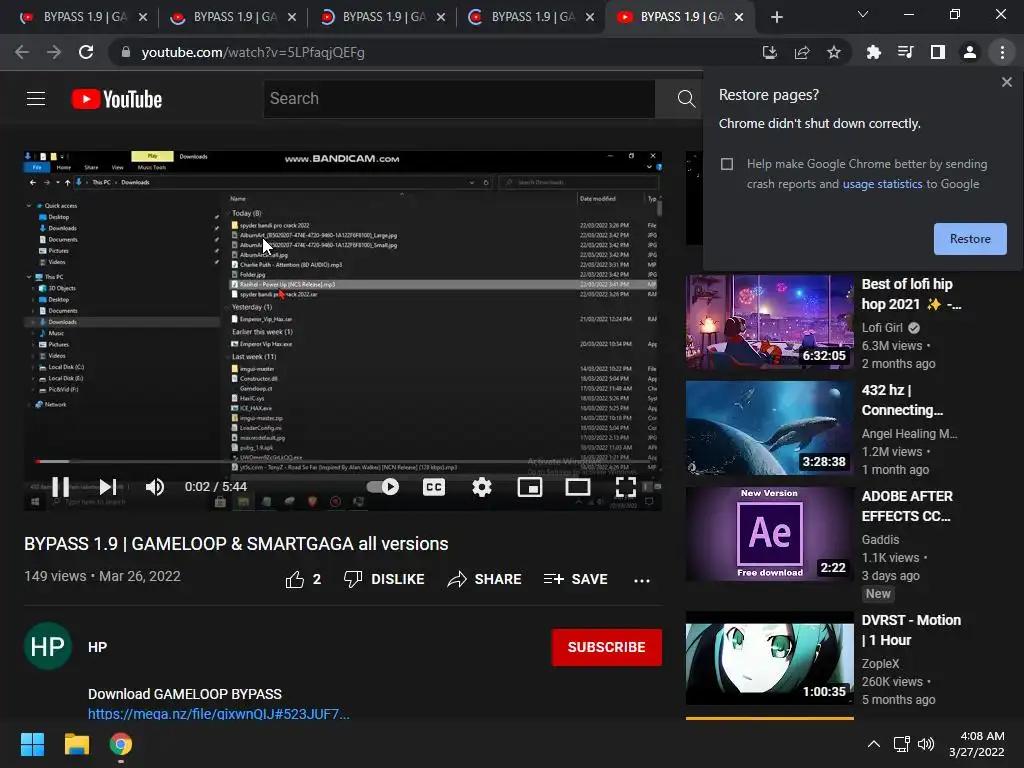Open the usage statistics link

882,184
